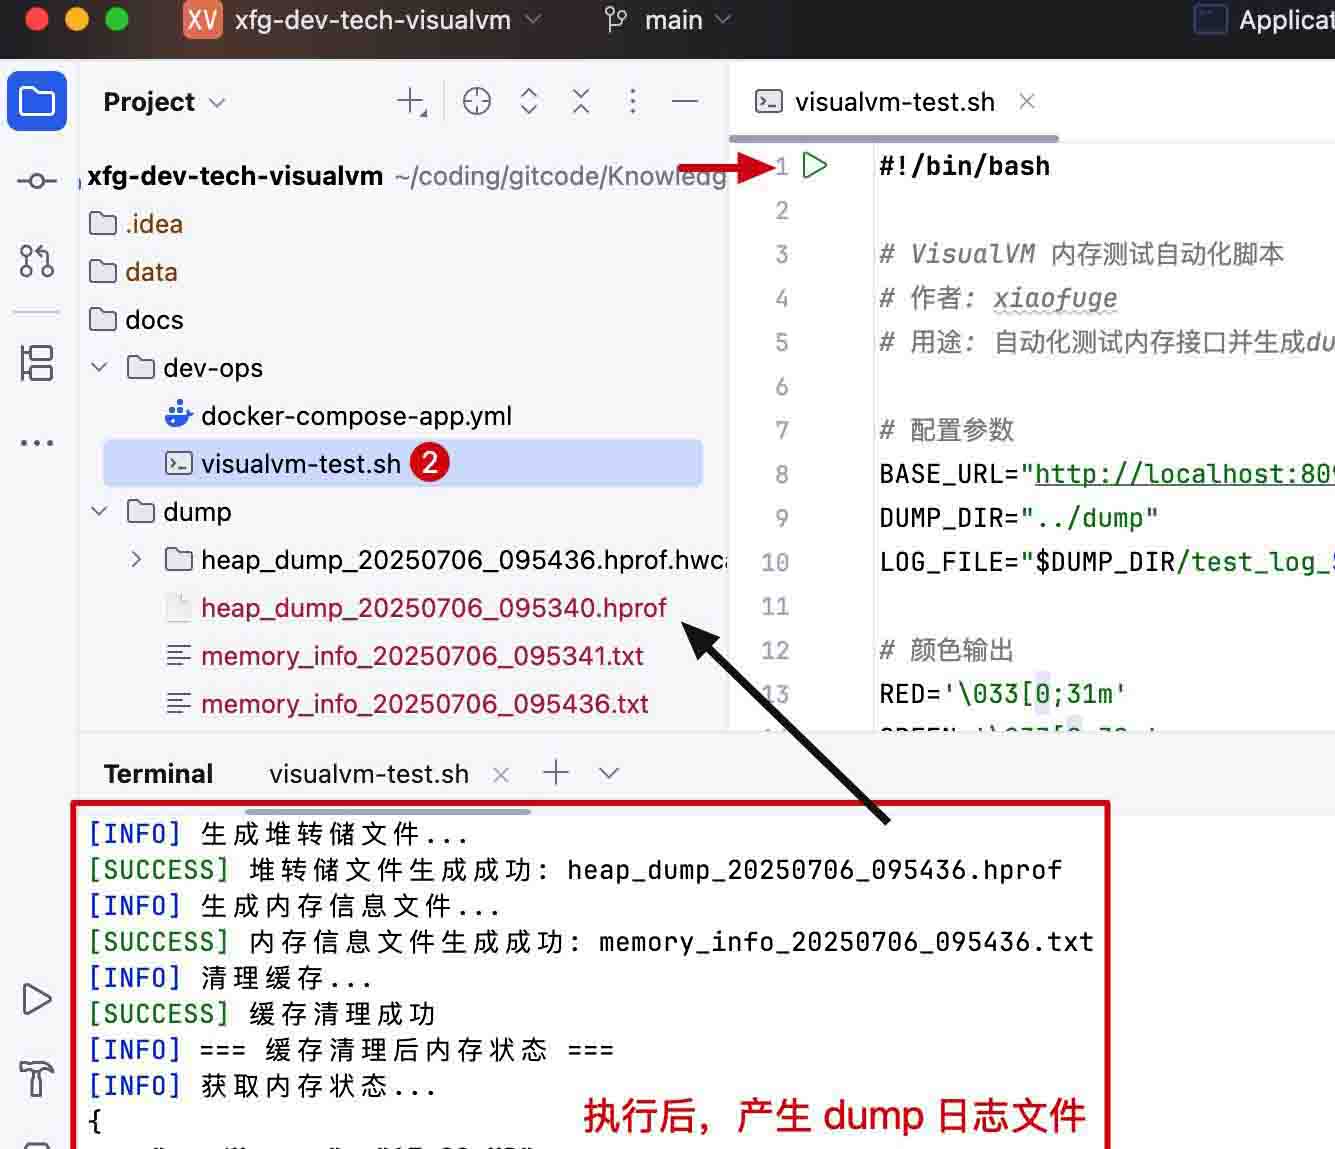This screenshot has width=1335, height=1149.
Task: Open heap_dump_20250706_095340.hprof file
Action: point(416,608)
